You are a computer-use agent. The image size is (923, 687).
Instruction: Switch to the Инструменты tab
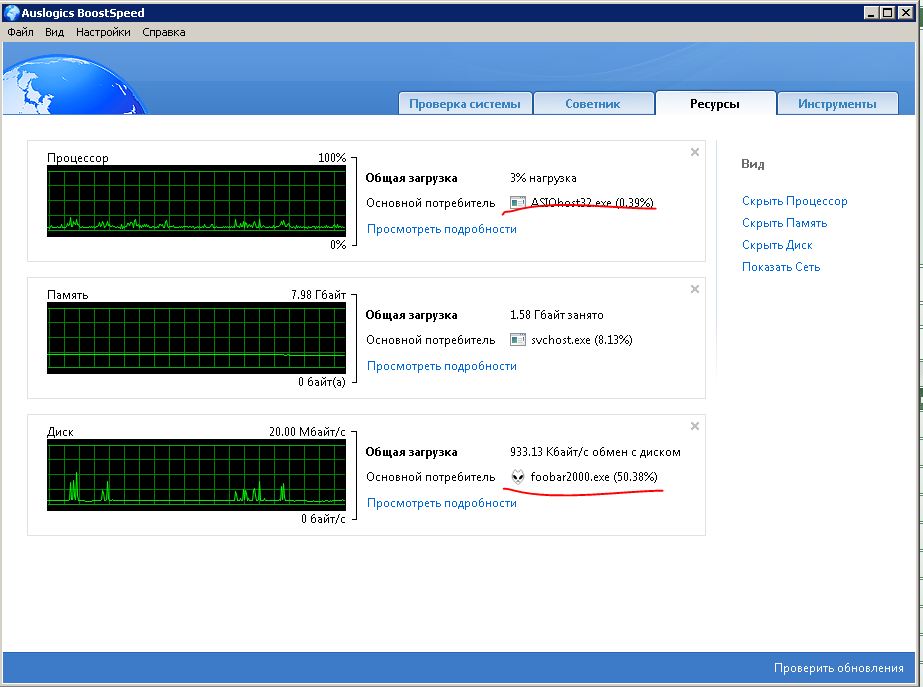pyautogui.click(x=837, y=104)
